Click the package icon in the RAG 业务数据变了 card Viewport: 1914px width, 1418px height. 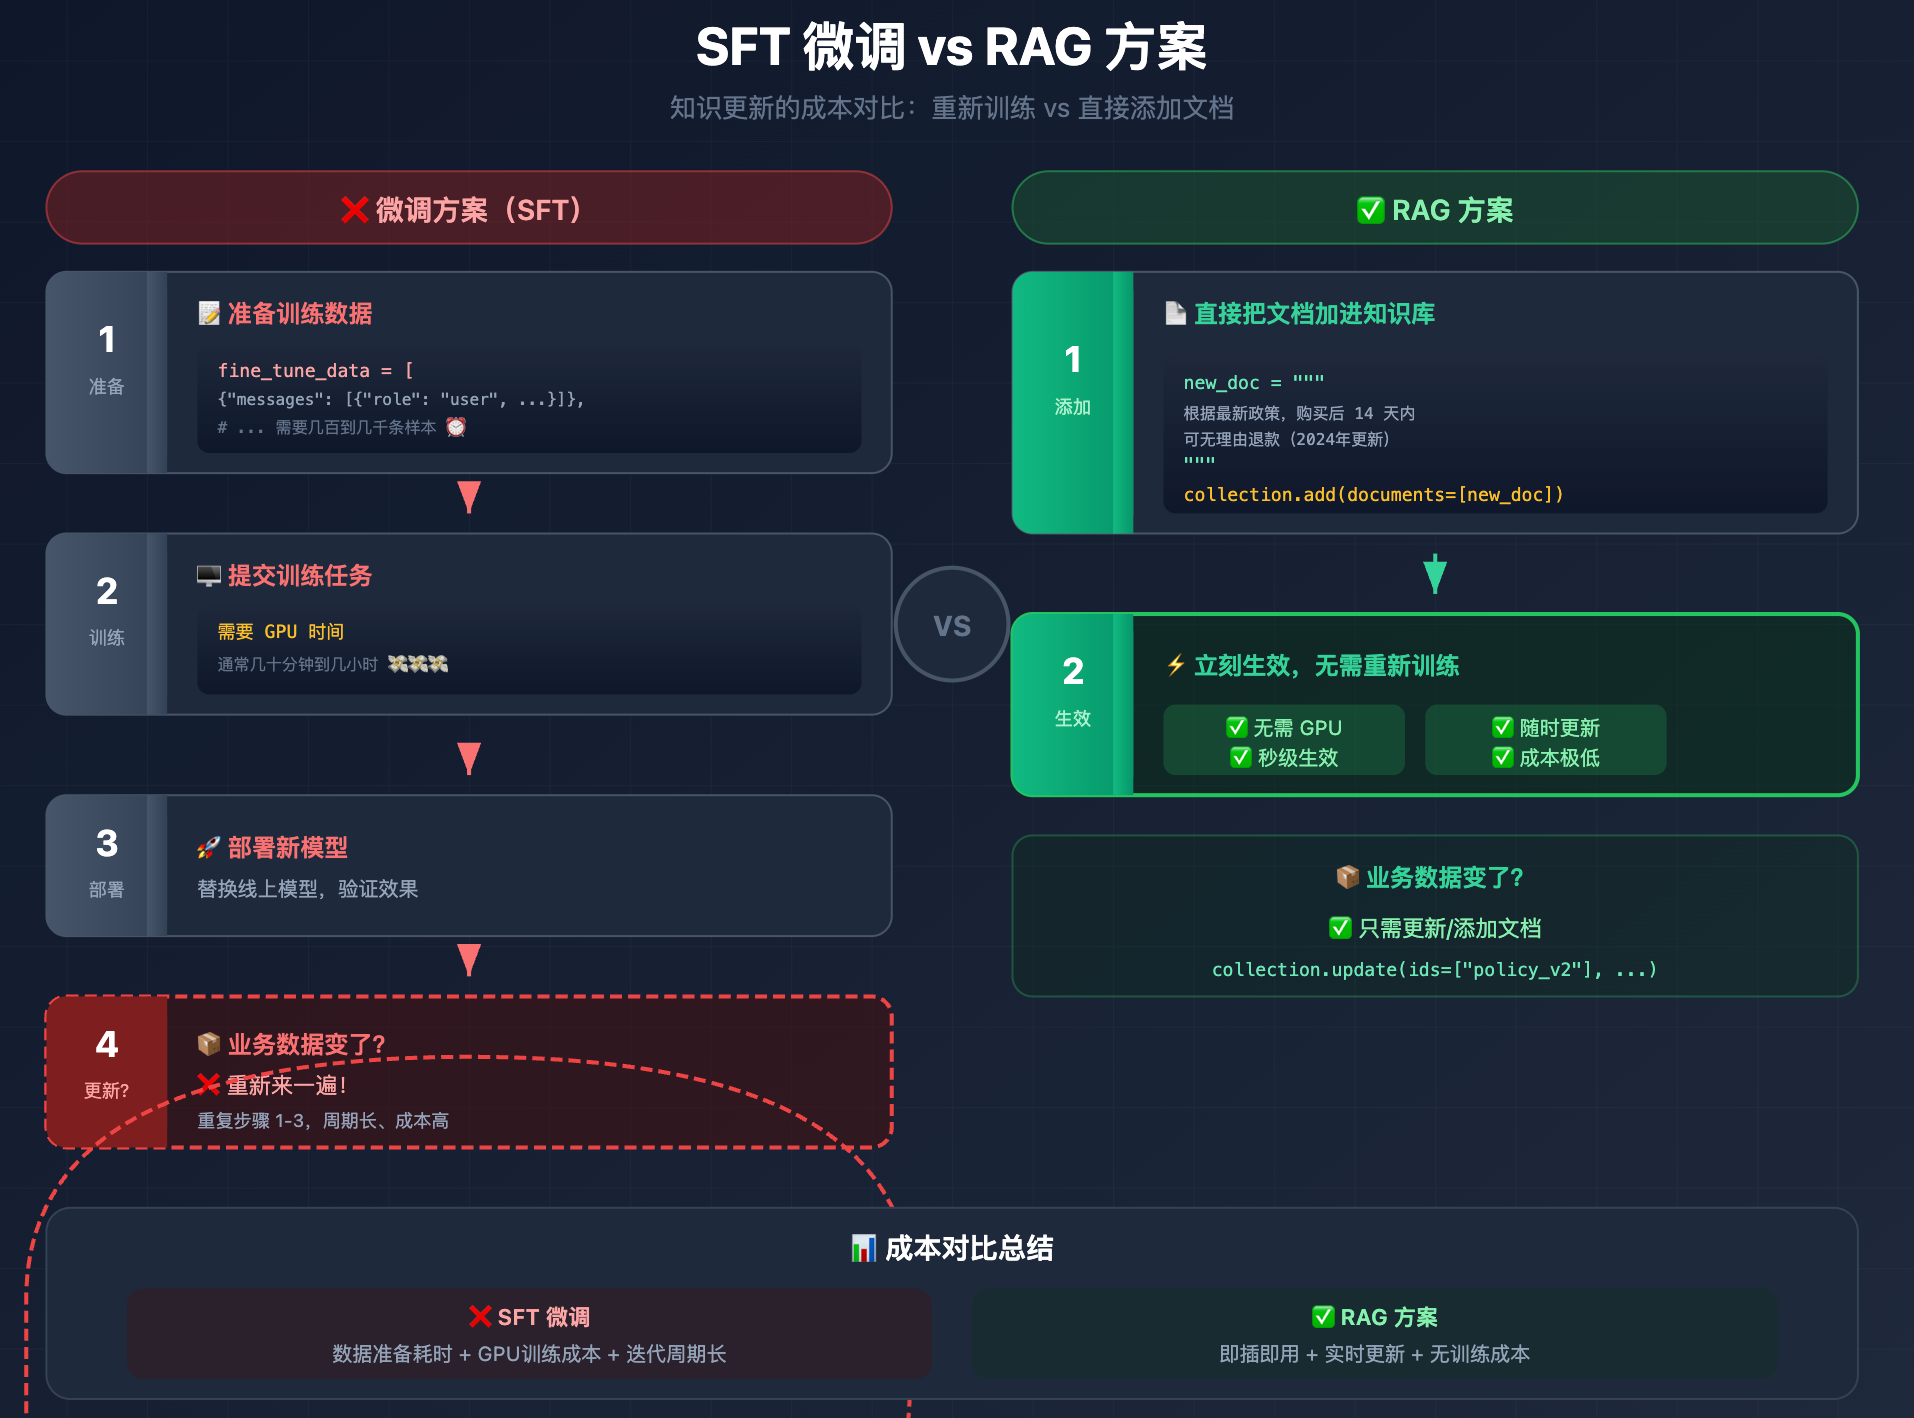1347,877
